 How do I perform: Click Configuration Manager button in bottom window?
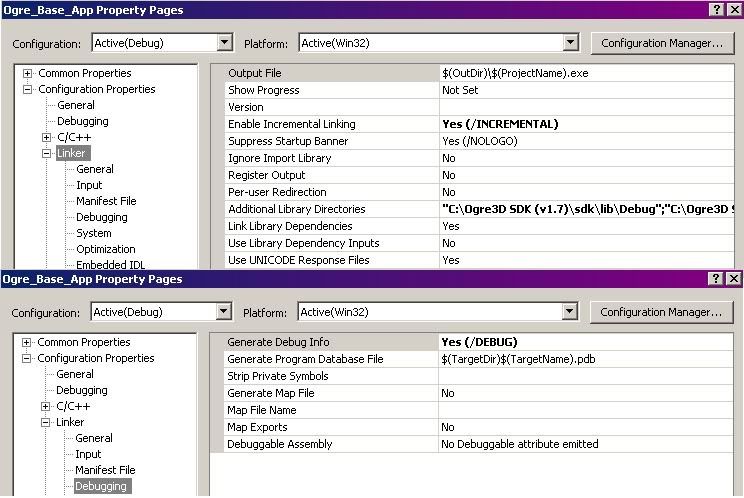(x=661, y=312)
